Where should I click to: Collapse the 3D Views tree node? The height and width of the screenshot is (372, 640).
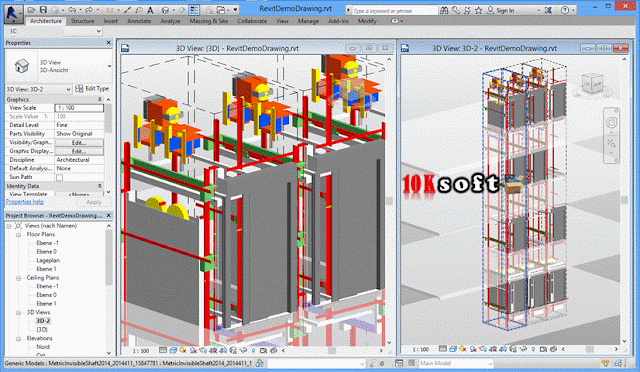[18, 313]
